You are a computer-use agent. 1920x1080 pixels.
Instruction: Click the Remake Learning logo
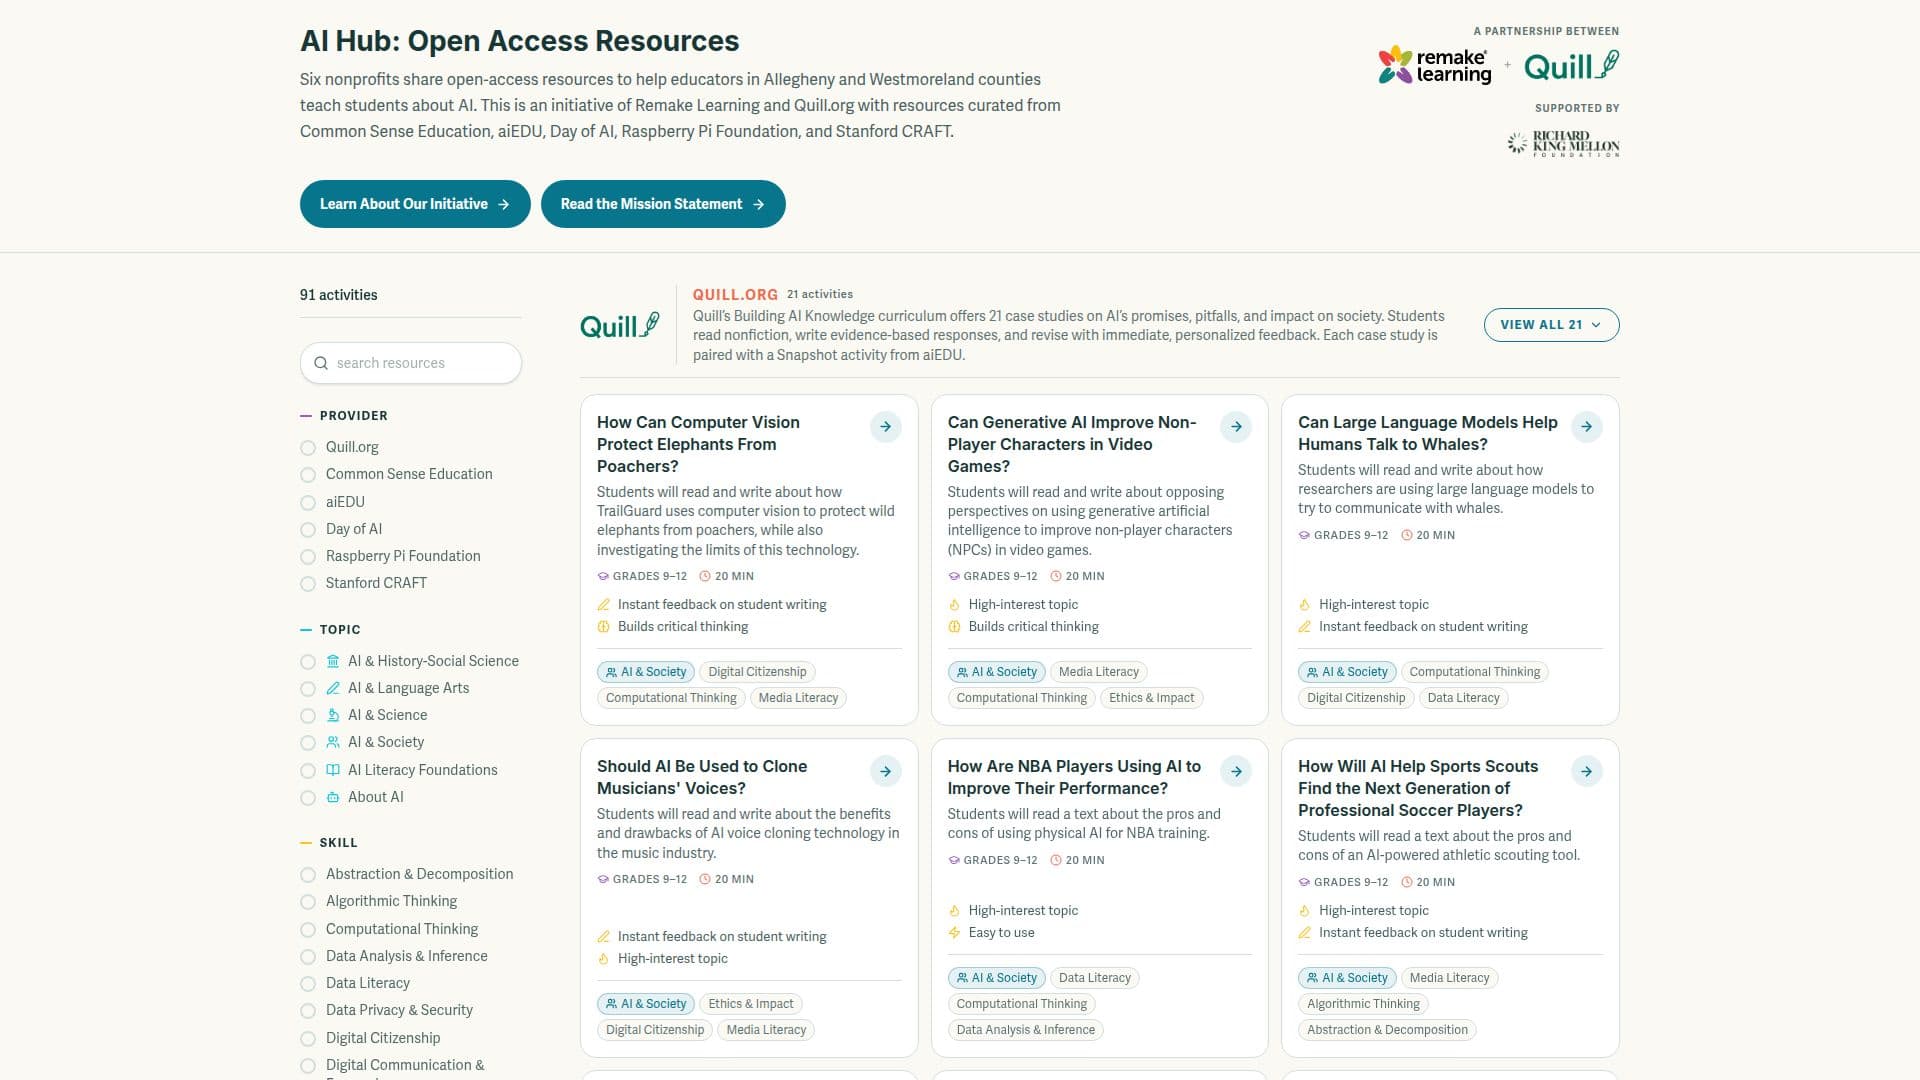(x=1434, y=65)
